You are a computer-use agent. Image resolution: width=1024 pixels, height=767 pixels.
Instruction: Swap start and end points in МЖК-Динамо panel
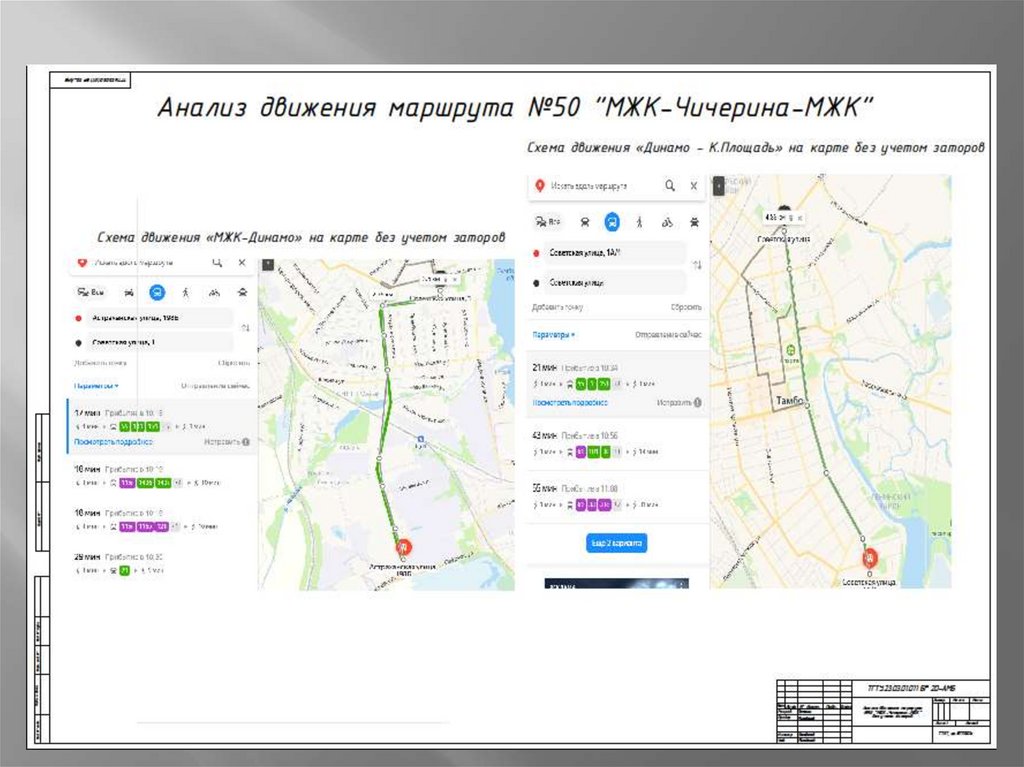pos(245,328)
